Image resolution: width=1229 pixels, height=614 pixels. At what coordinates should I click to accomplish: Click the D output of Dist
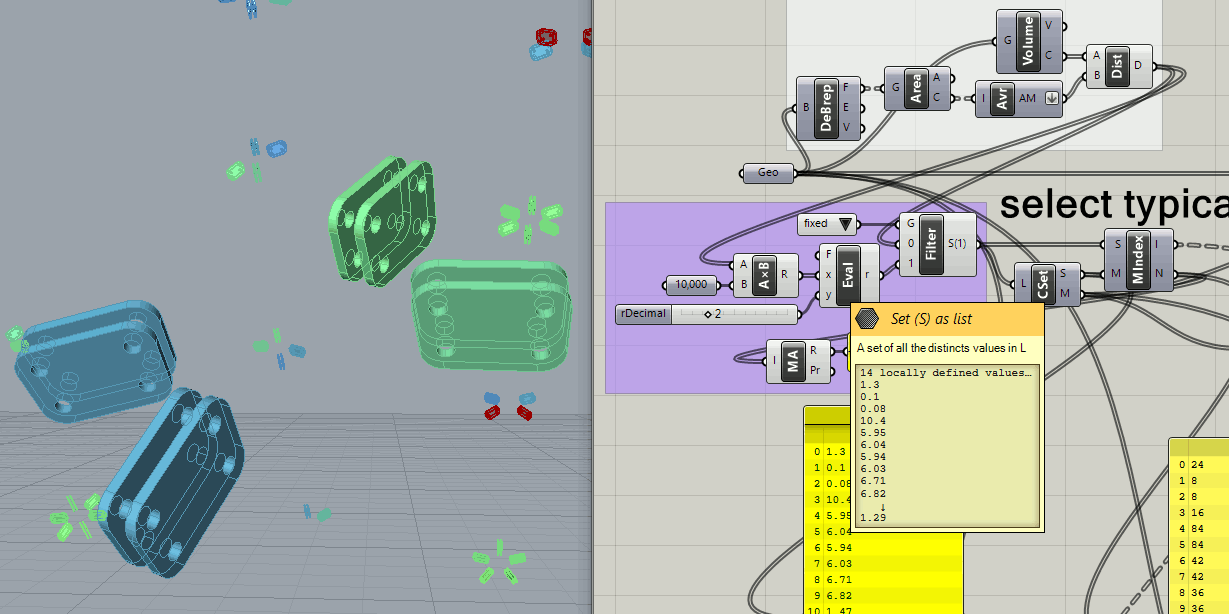pyautogui.click(x=1140, y=66)
